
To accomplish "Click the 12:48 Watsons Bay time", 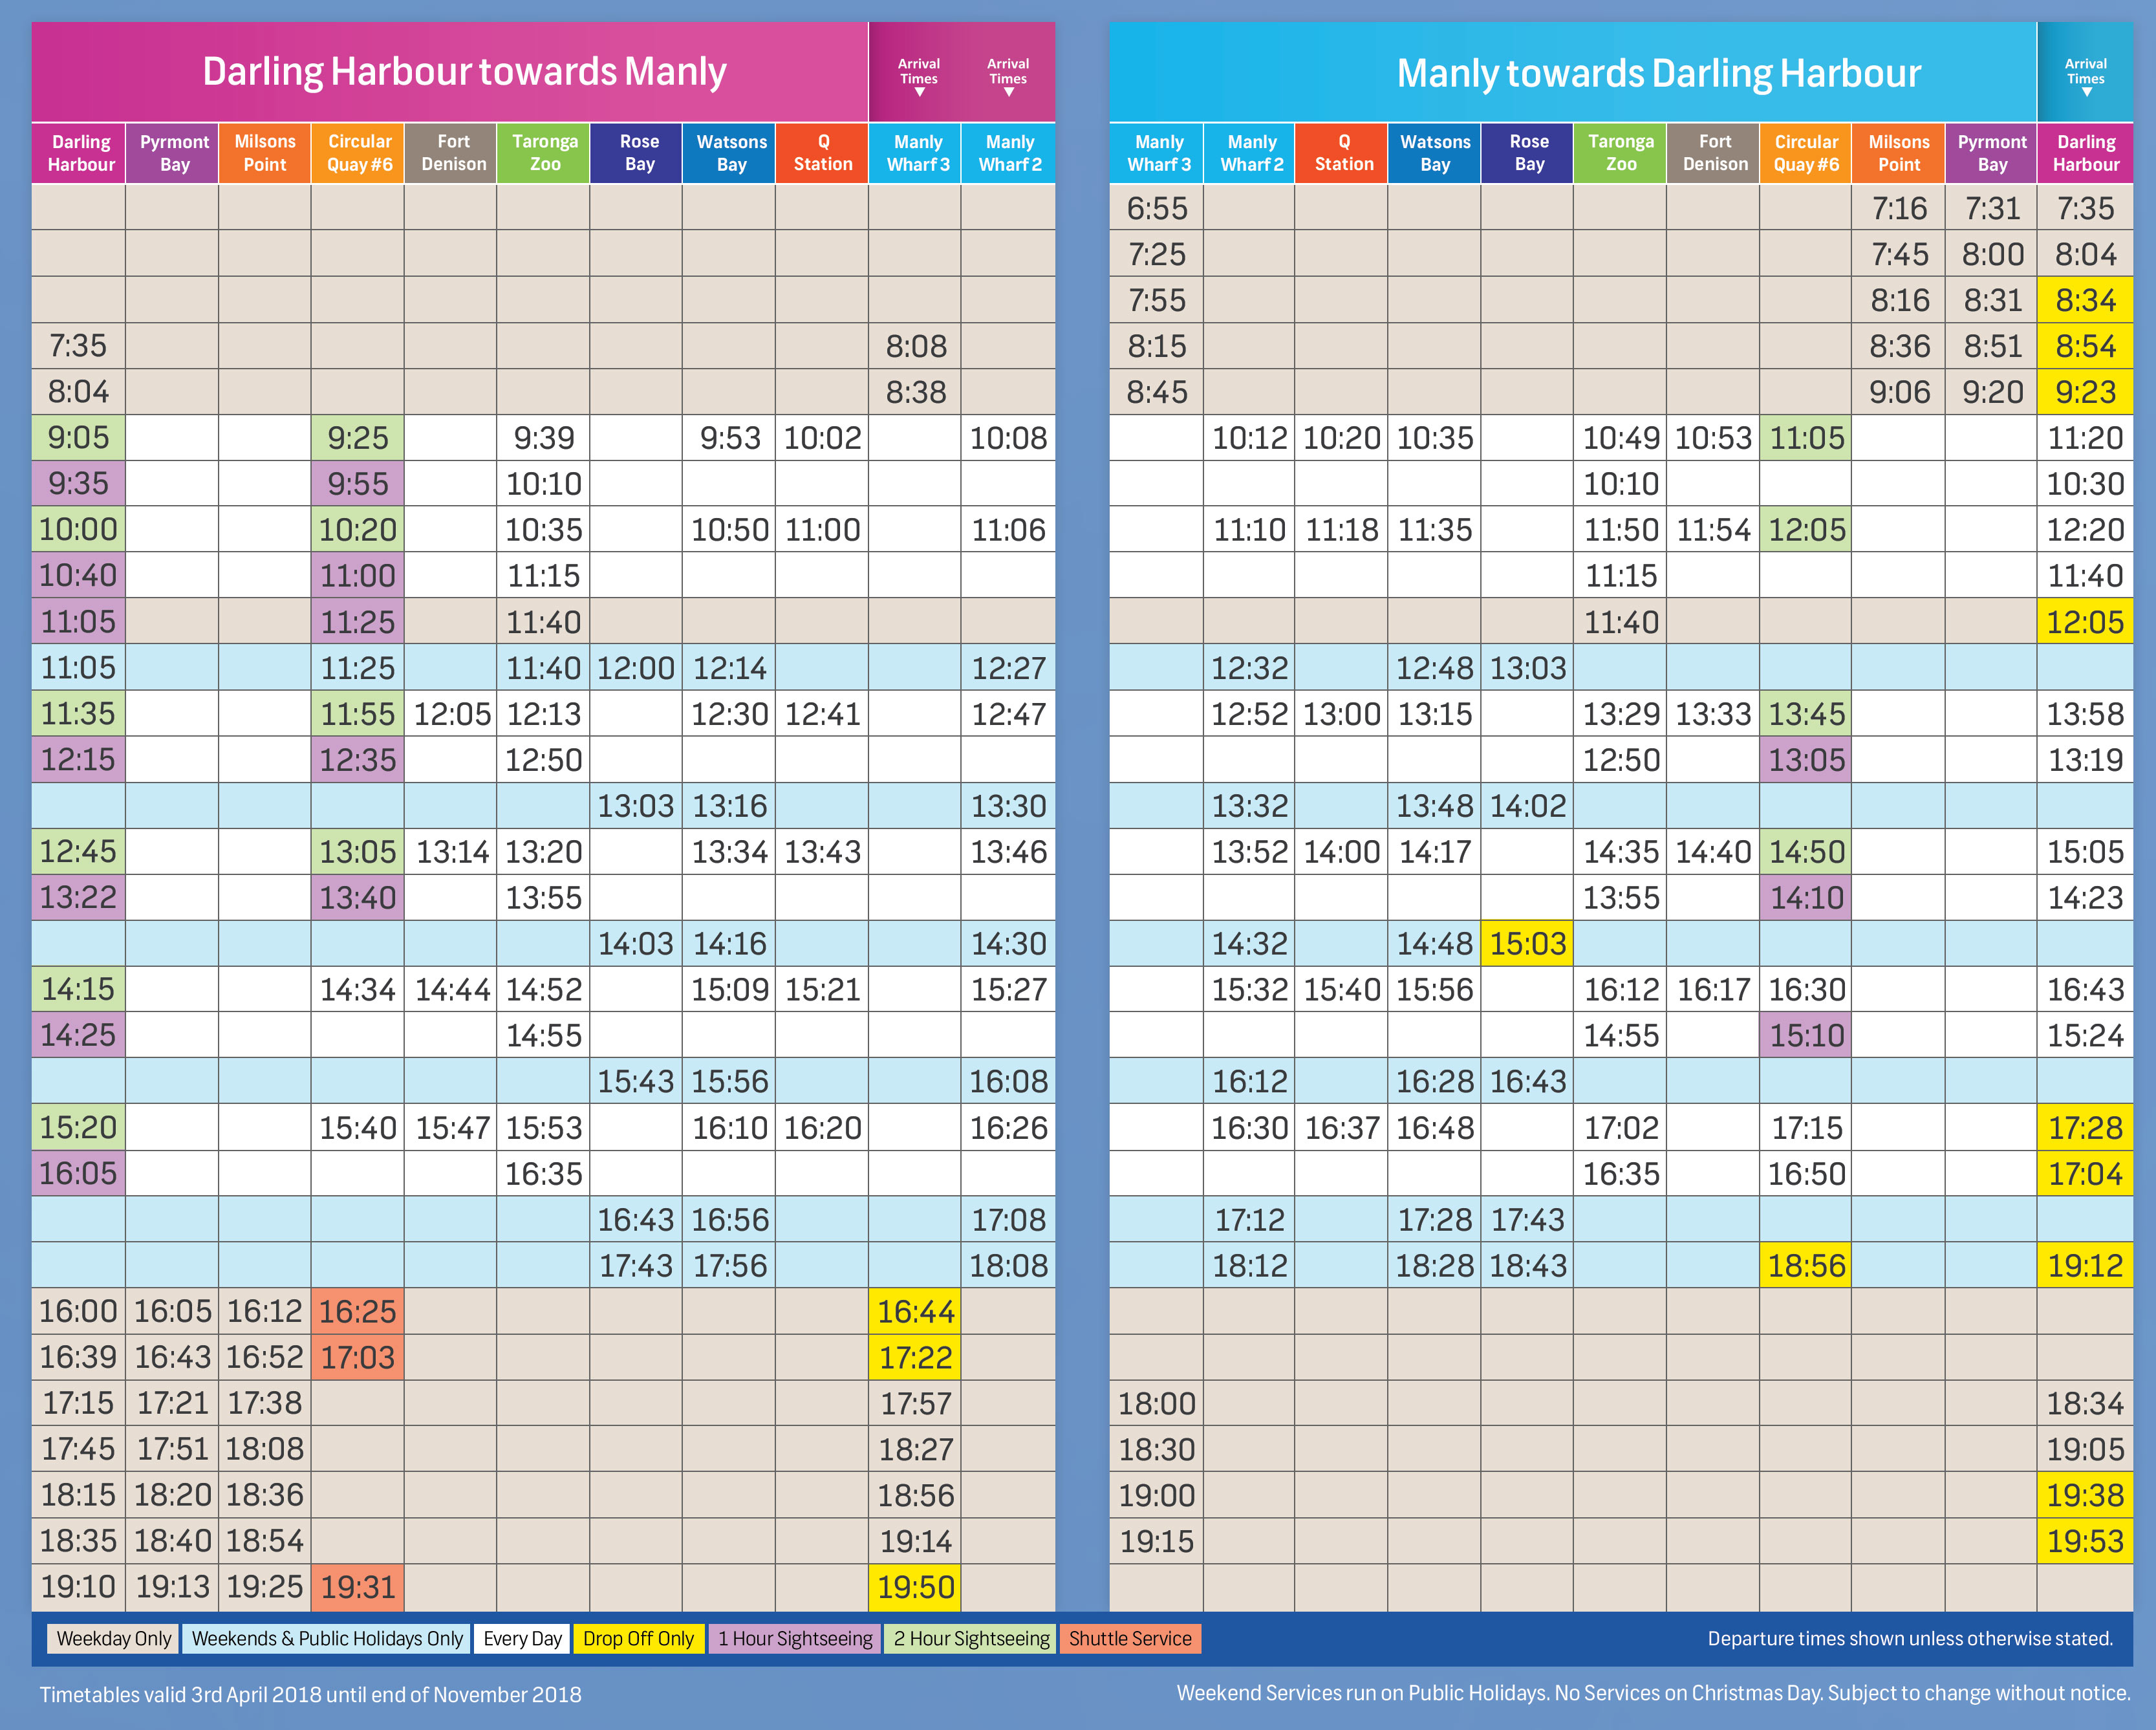I will tap(1435, 668).
